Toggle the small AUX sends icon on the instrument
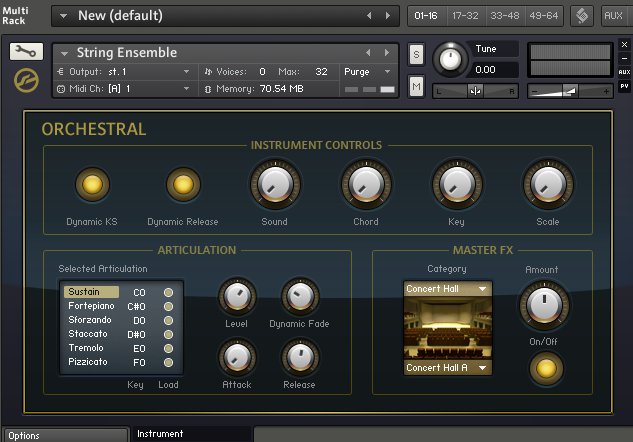The height and width of the screenshot is (442, 633). [624, 72]
